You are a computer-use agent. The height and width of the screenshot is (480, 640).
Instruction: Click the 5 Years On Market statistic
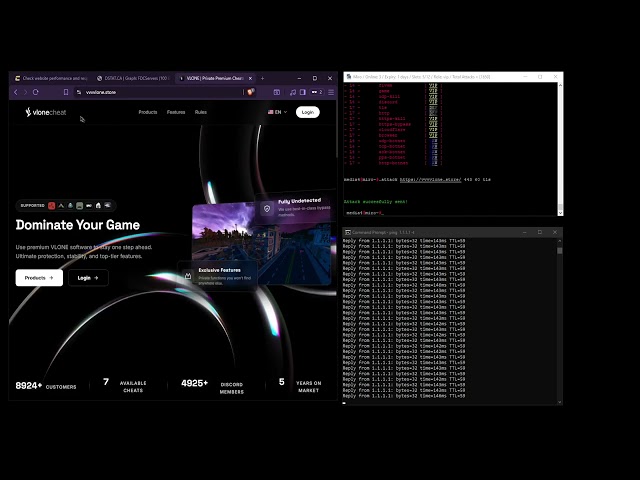click(x=300, y=386)
